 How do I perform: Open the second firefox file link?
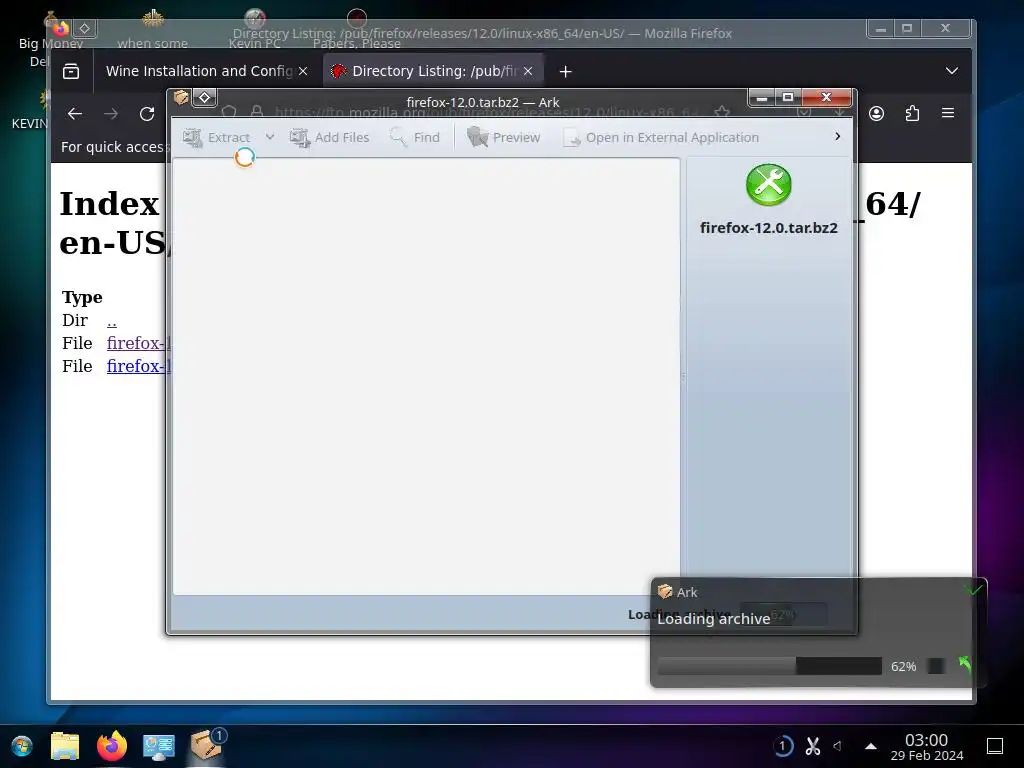138,366
